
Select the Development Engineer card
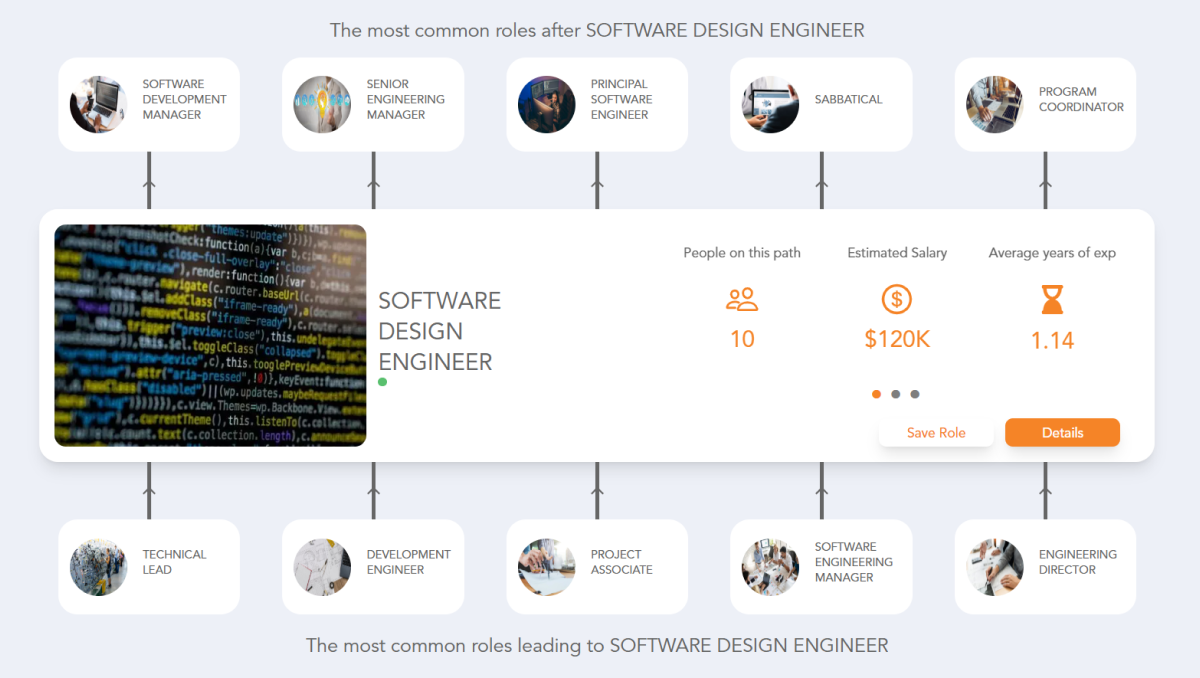click(x=372, y=566)
